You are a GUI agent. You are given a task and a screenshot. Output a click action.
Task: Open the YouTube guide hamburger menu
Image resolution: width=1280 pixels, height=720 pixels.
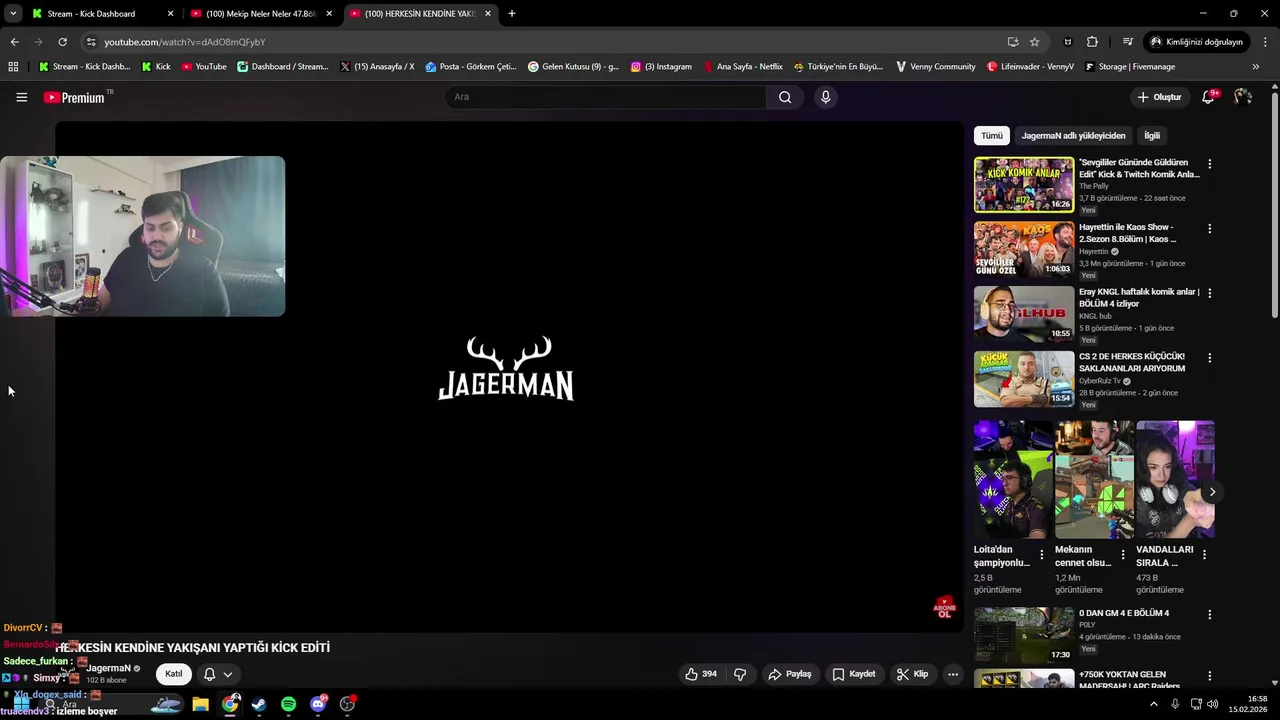[x=21, y=97]
